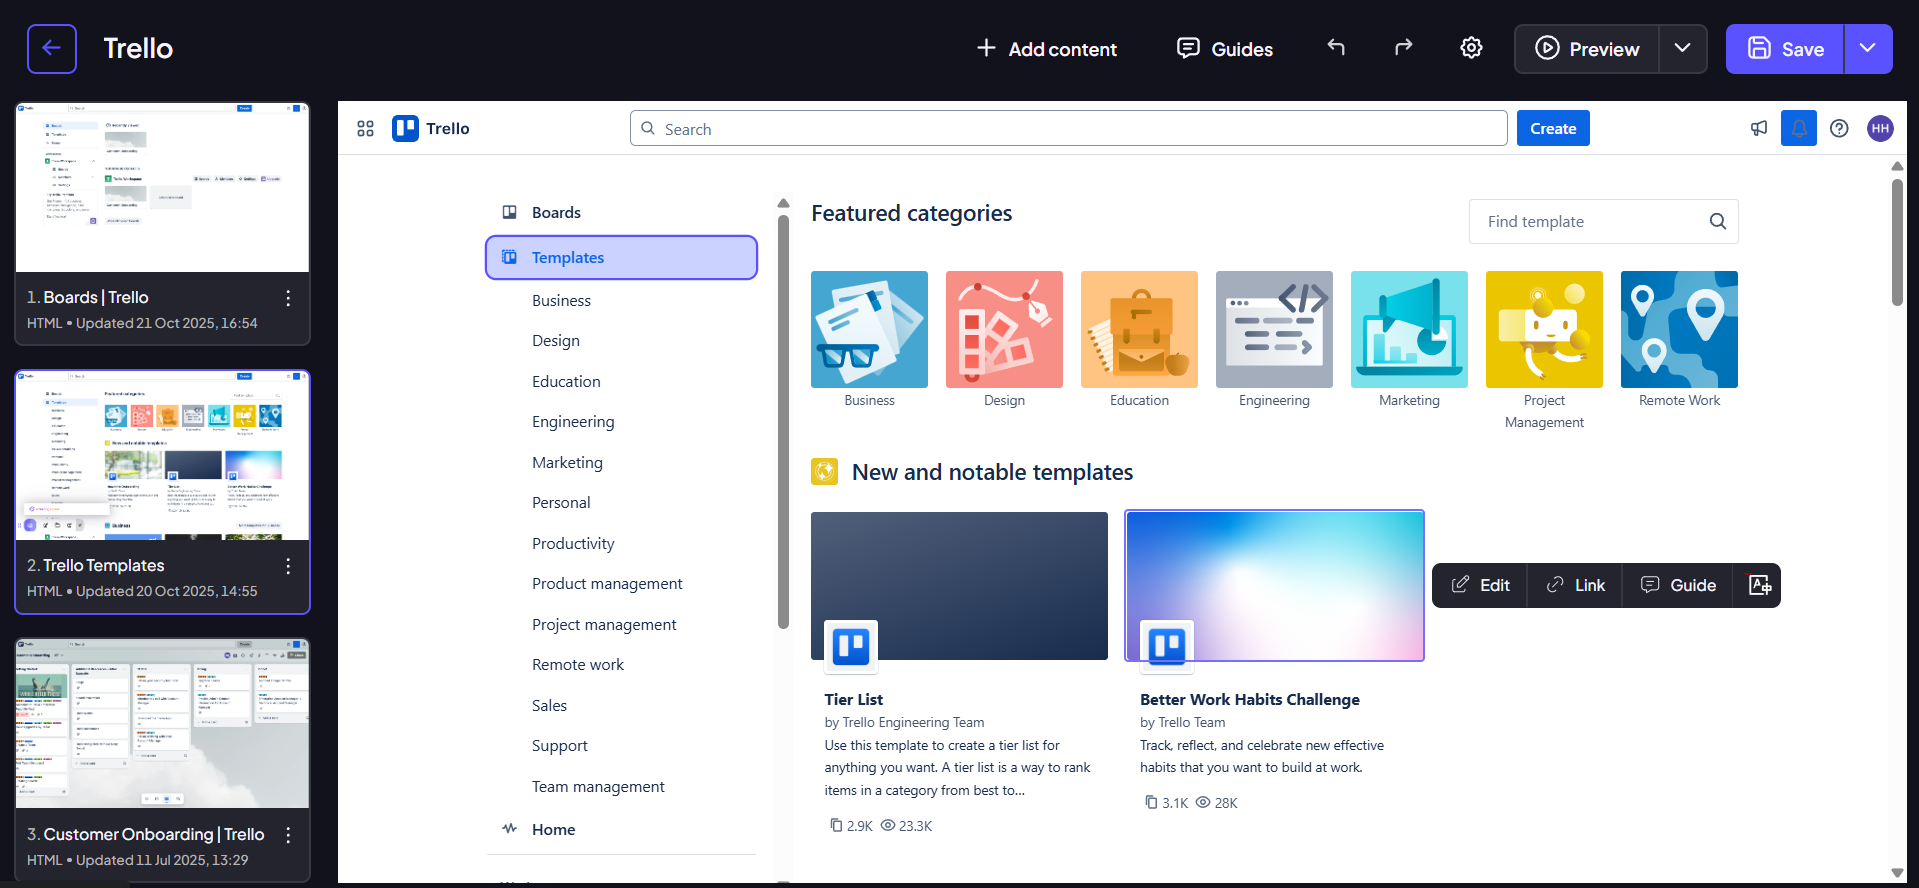
Task: Open the Tier List template cover image
Action: pos(959,586)
